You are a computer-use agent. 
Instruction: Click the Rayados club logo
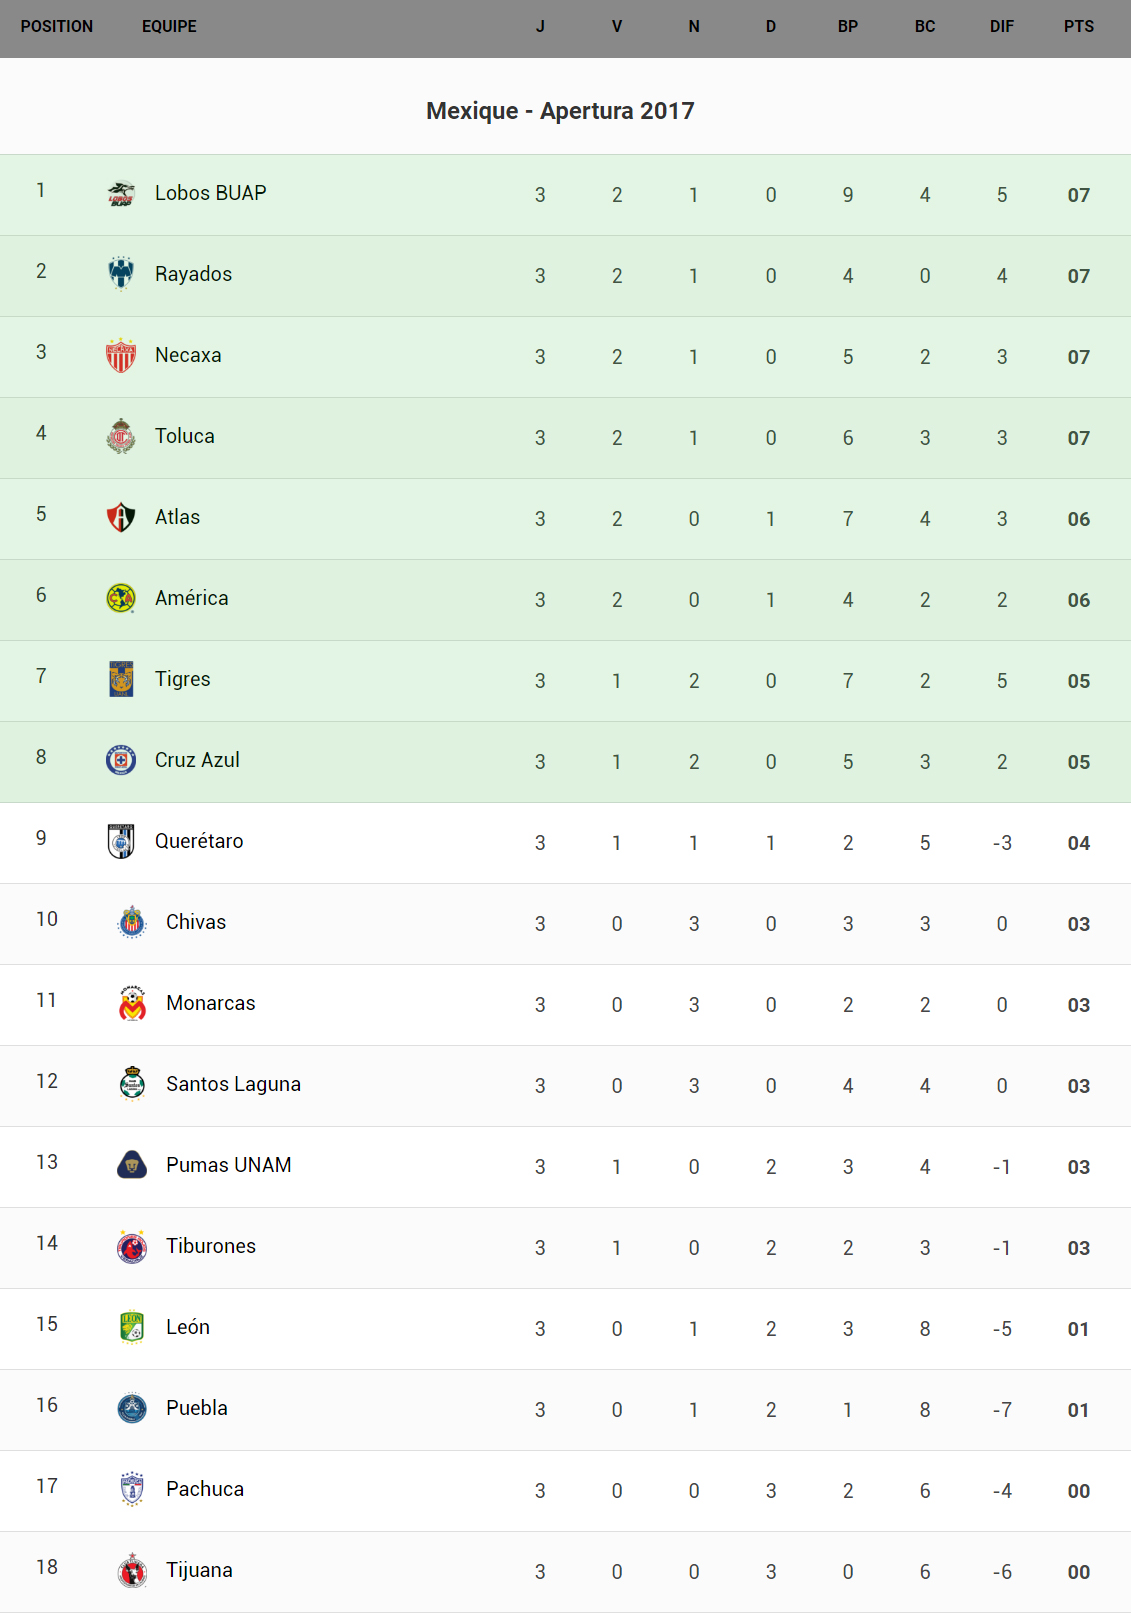click(121, 274)
